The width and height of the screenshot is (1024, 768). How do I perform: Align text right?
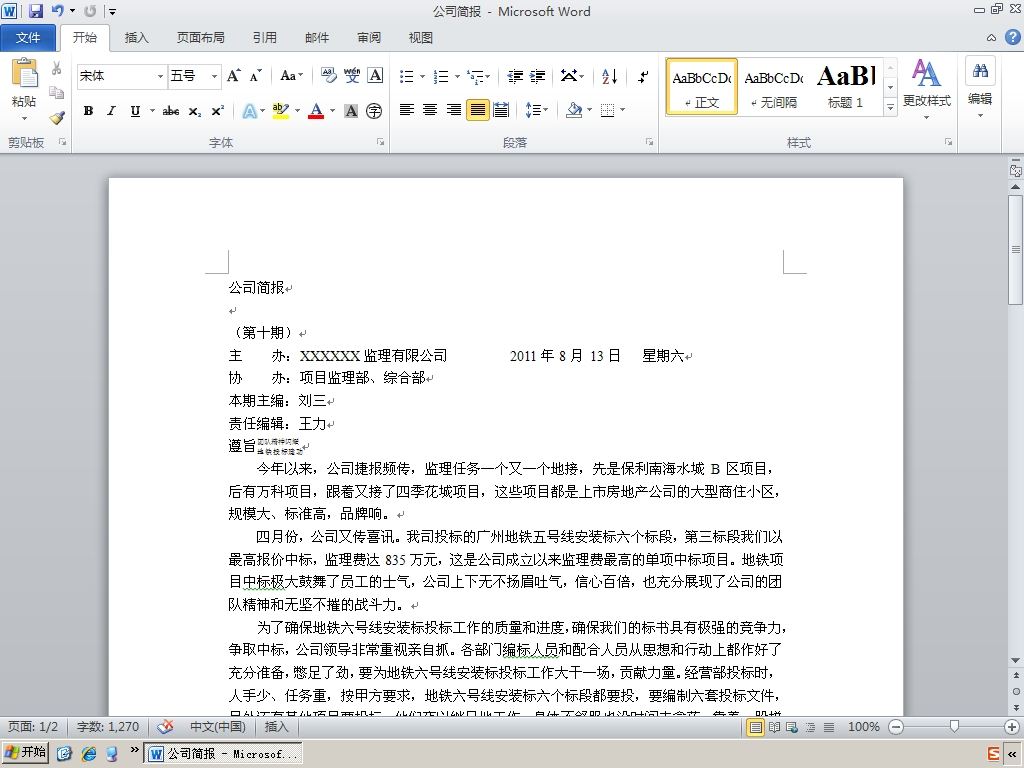[x=454, y=110]
